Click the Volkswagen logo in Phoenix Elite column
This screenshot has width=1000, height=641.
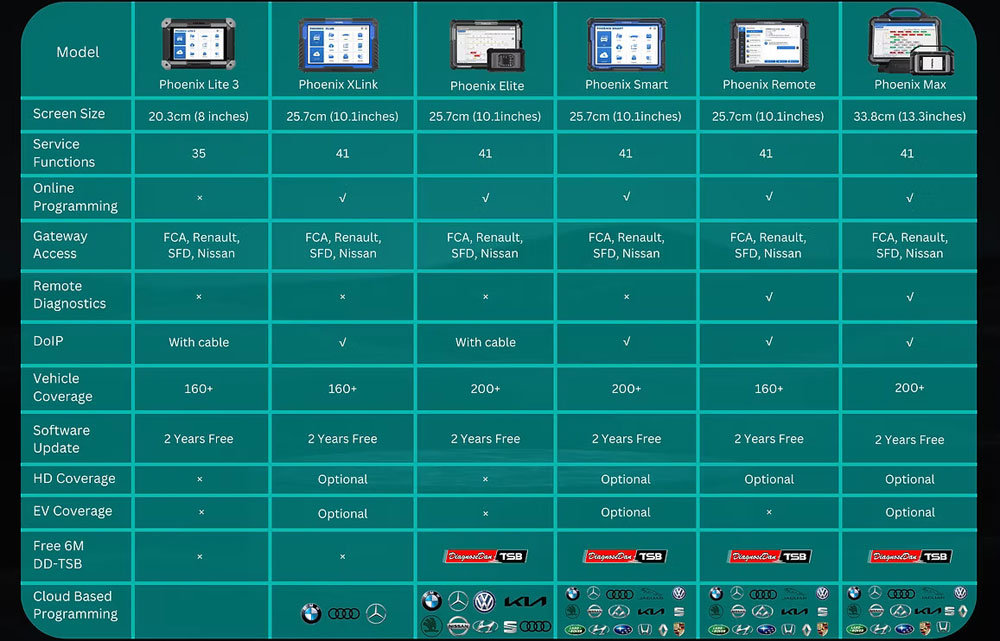tap(484, 601)
